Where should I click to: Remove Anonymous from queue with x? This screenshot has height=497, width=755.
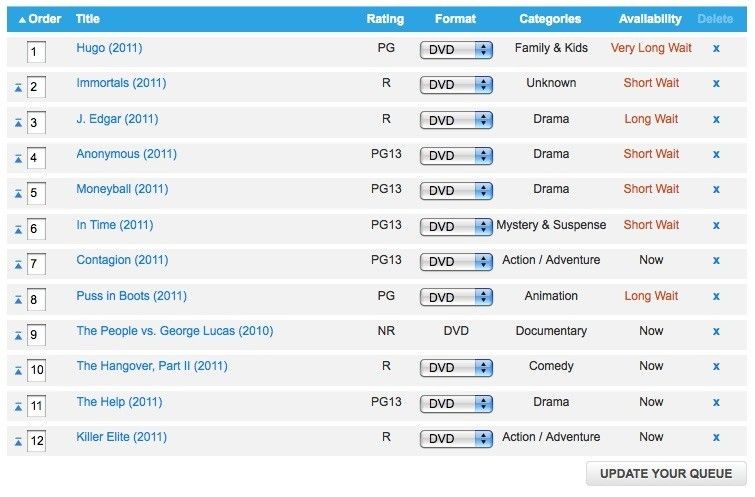tap(716, 154)
